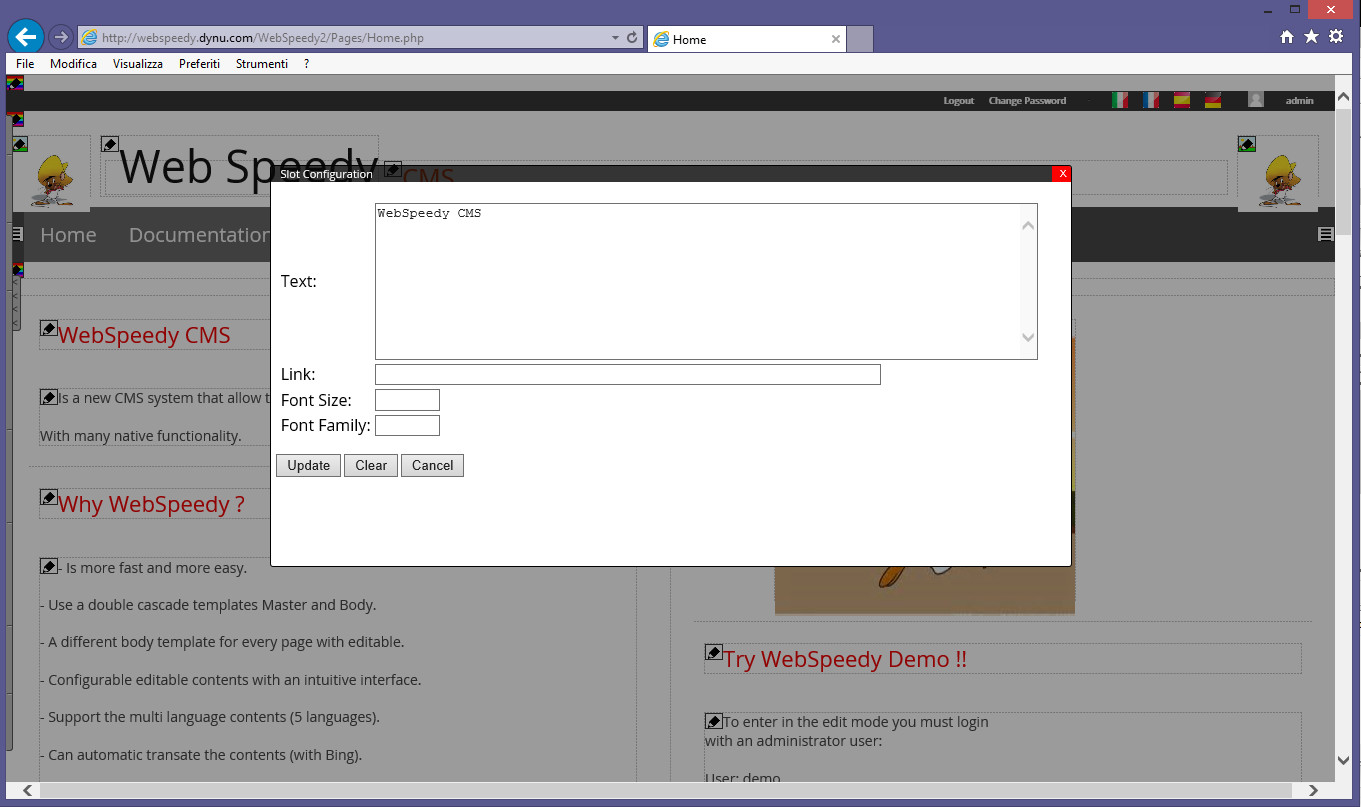Image resolution: width=1361 pixels, height=807 pixels.
Task: Edit the 'Why WebSpeedy ?' heading slot icon
Action: pyautogui.click(x=48, y=497)
